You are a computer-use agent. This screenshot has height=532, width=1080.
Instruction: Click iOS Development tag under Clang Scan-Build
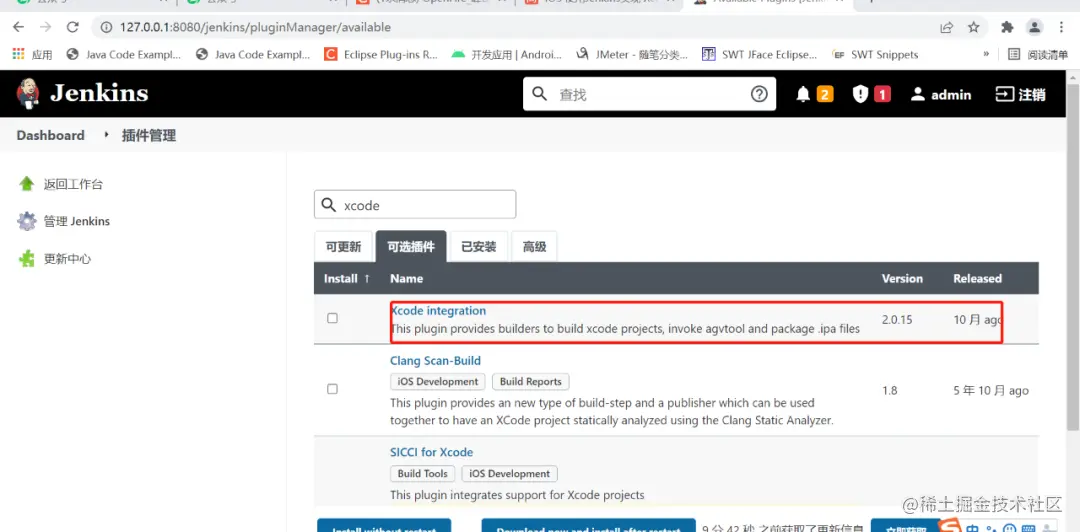coord(438,382)
